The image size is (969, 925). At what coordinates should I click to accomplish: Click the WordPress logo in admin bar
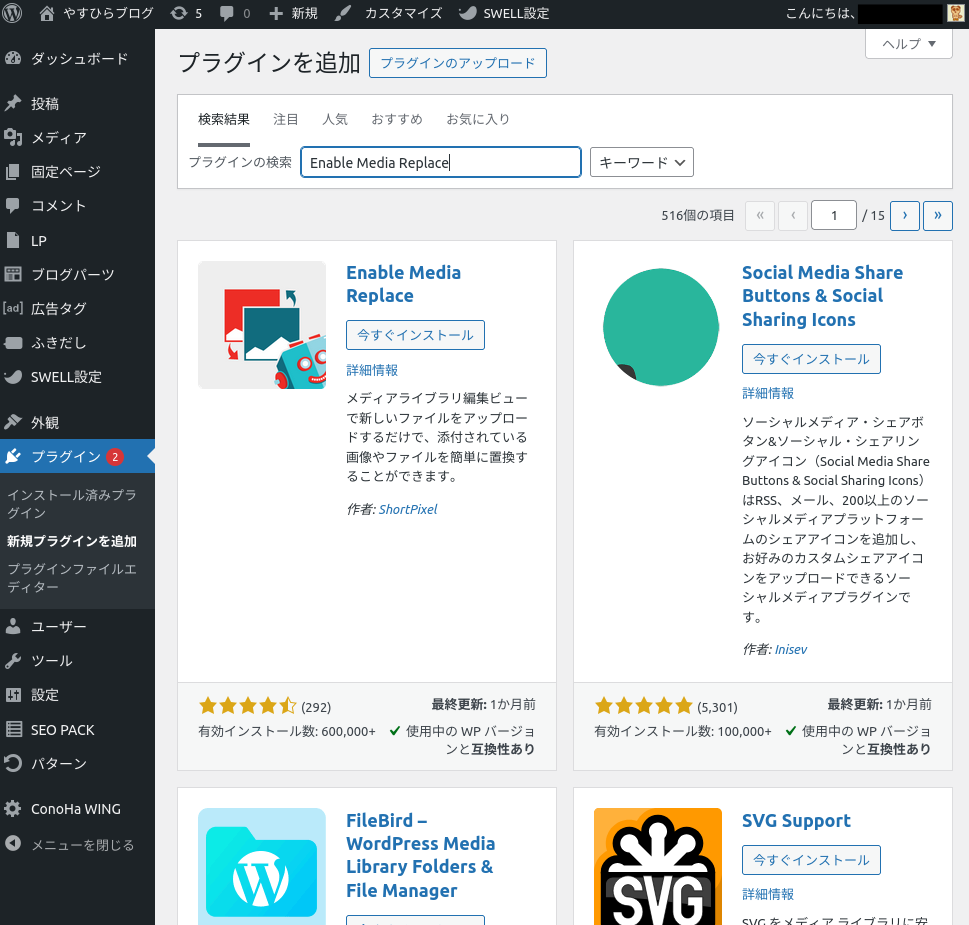pos(13,13)
